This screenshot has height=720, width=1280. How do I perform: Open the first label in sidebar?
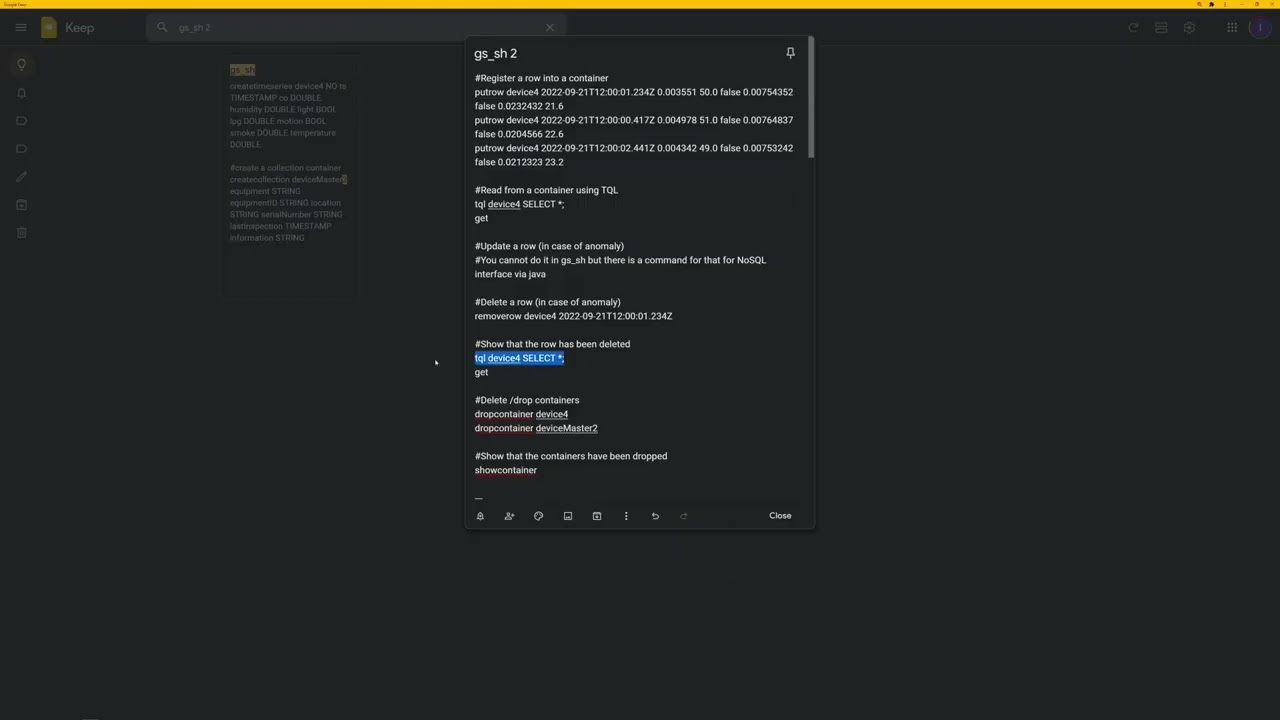pos(21,121)
